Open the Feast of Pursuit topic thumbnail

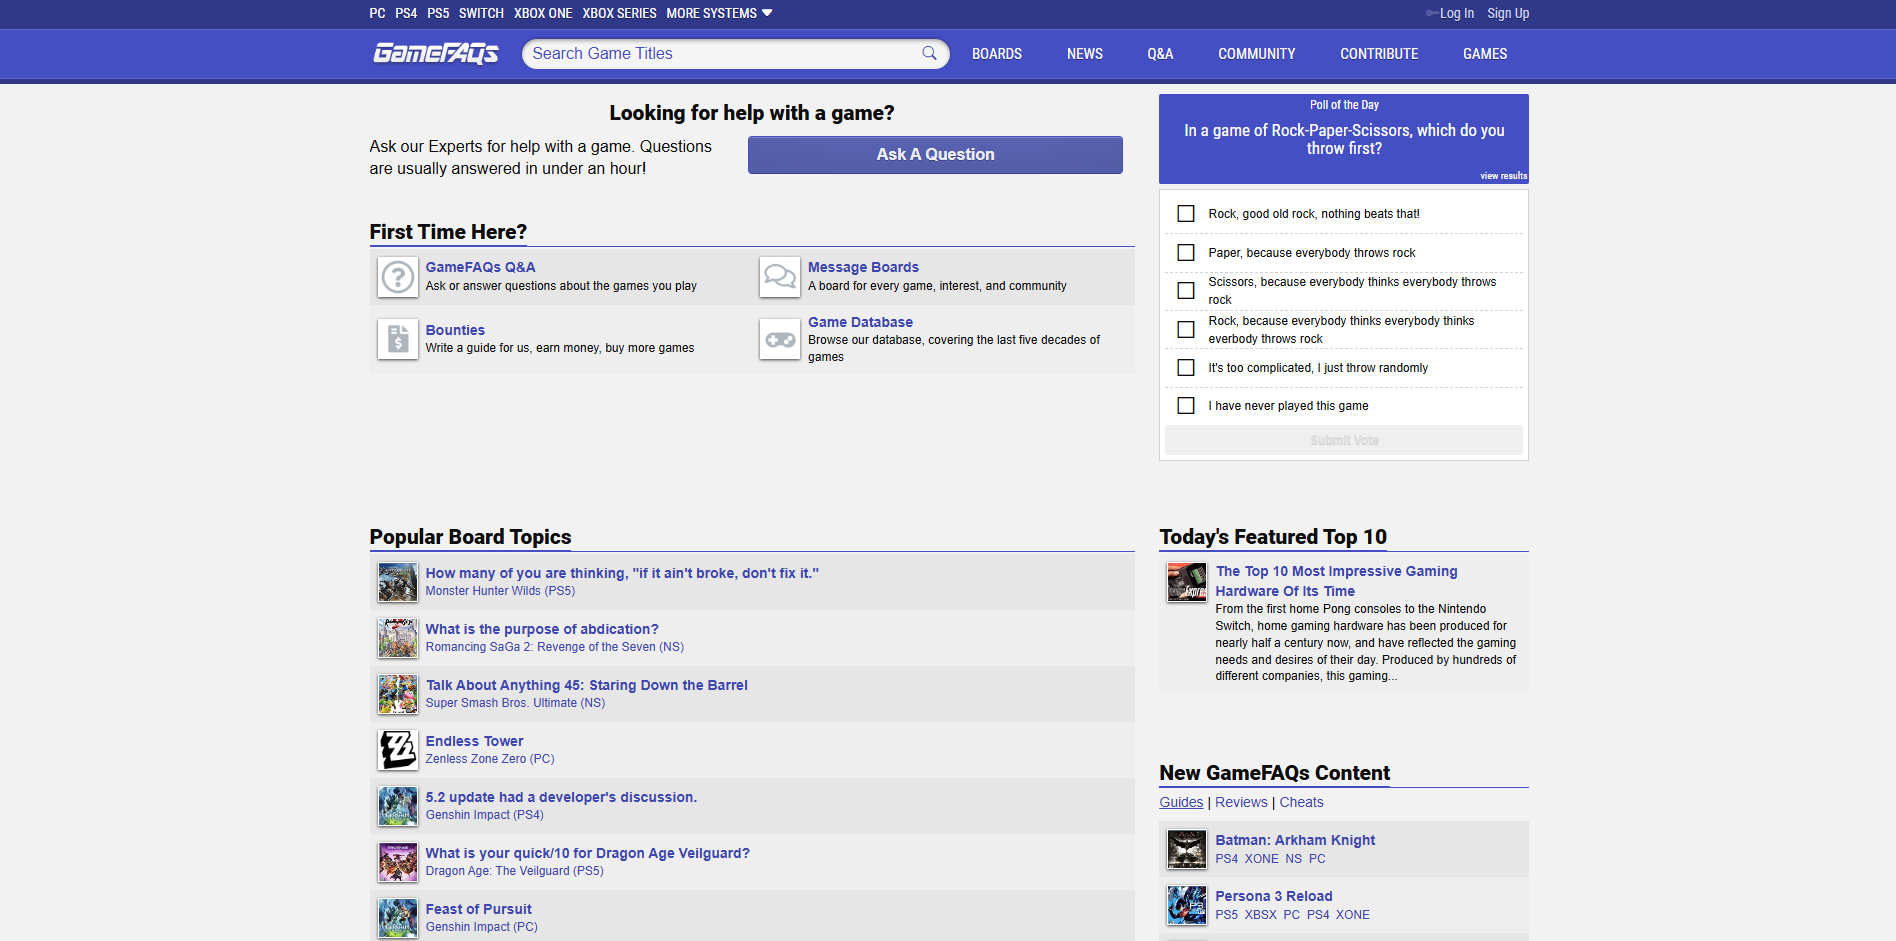[398, 918]
